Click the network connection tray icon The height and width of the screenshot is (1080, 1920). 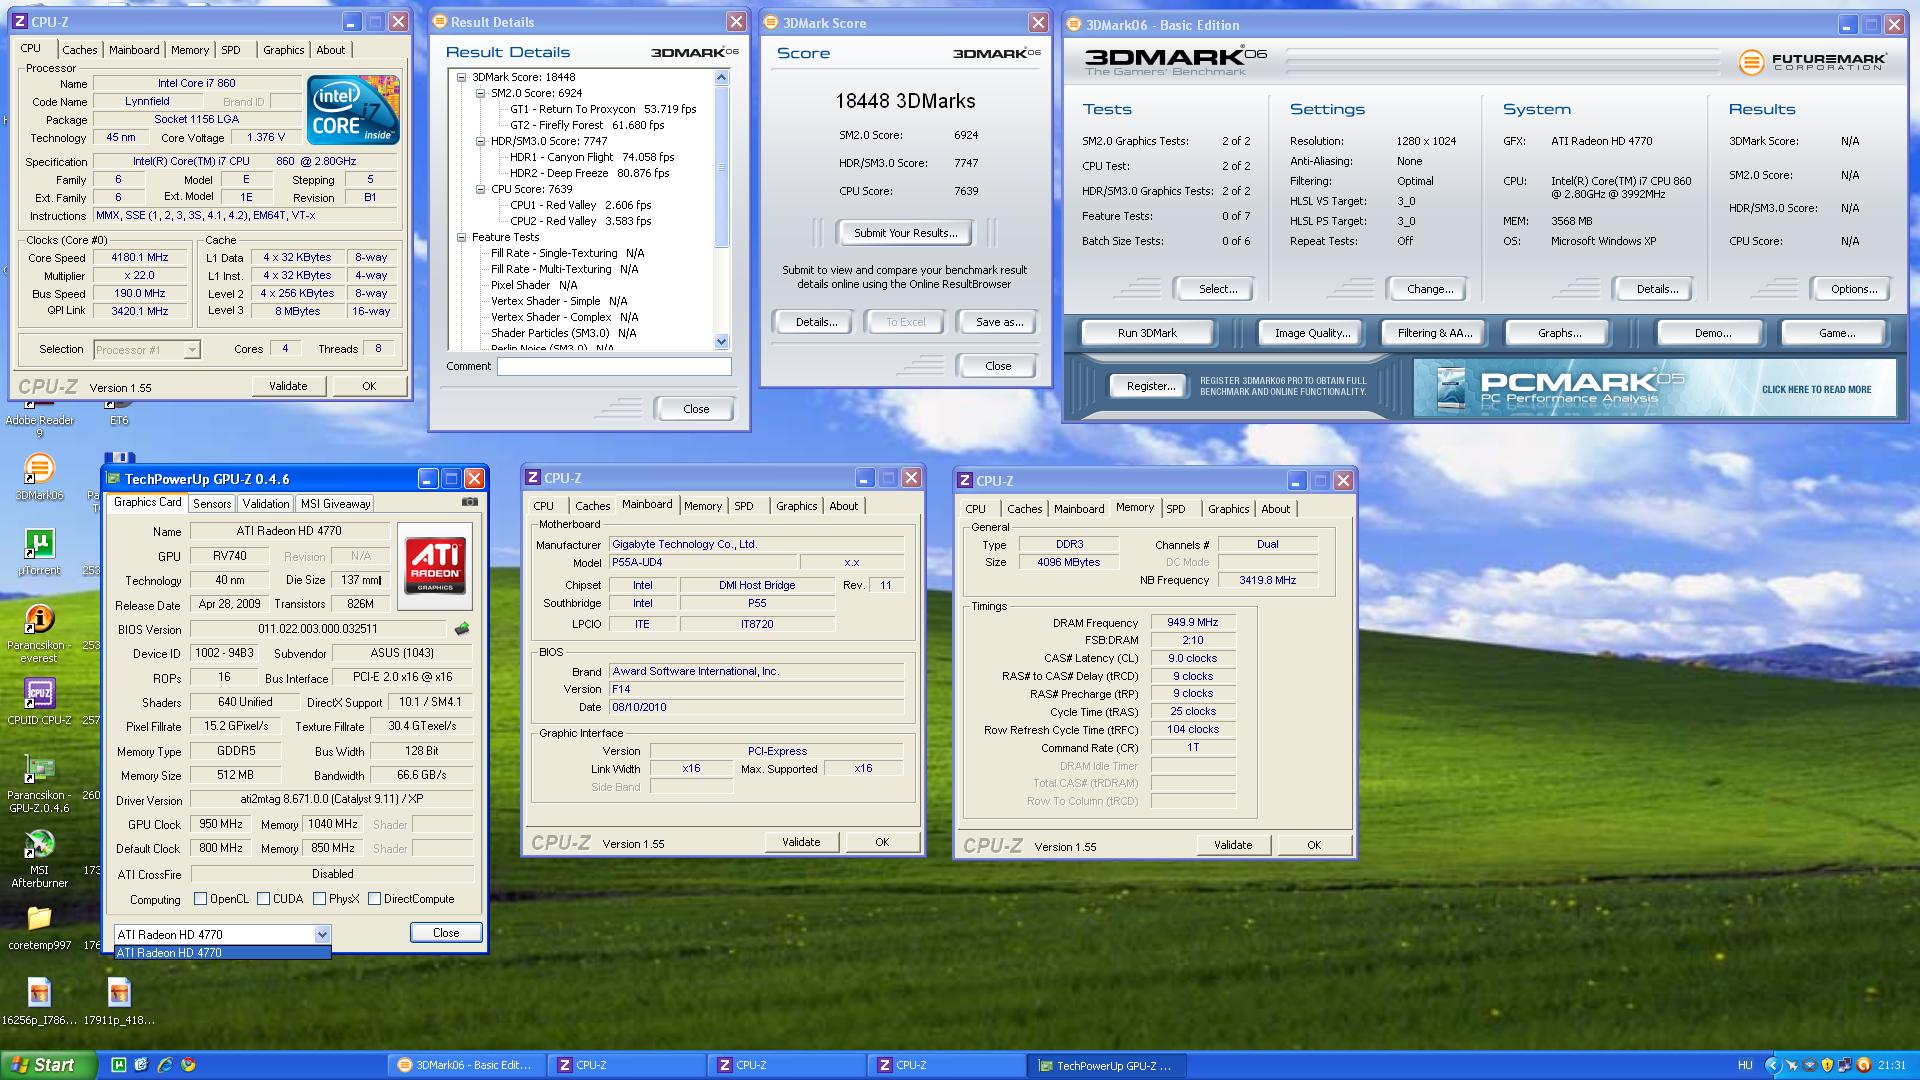1845,1065
